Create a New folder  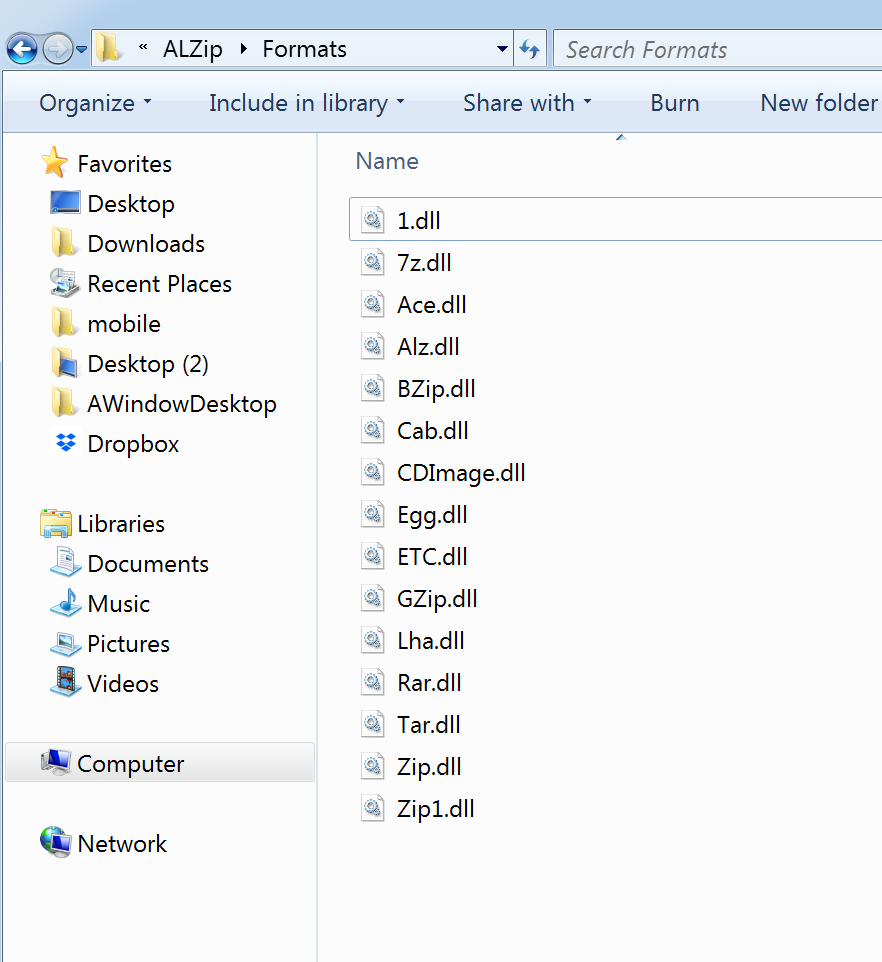click(819, 103)
